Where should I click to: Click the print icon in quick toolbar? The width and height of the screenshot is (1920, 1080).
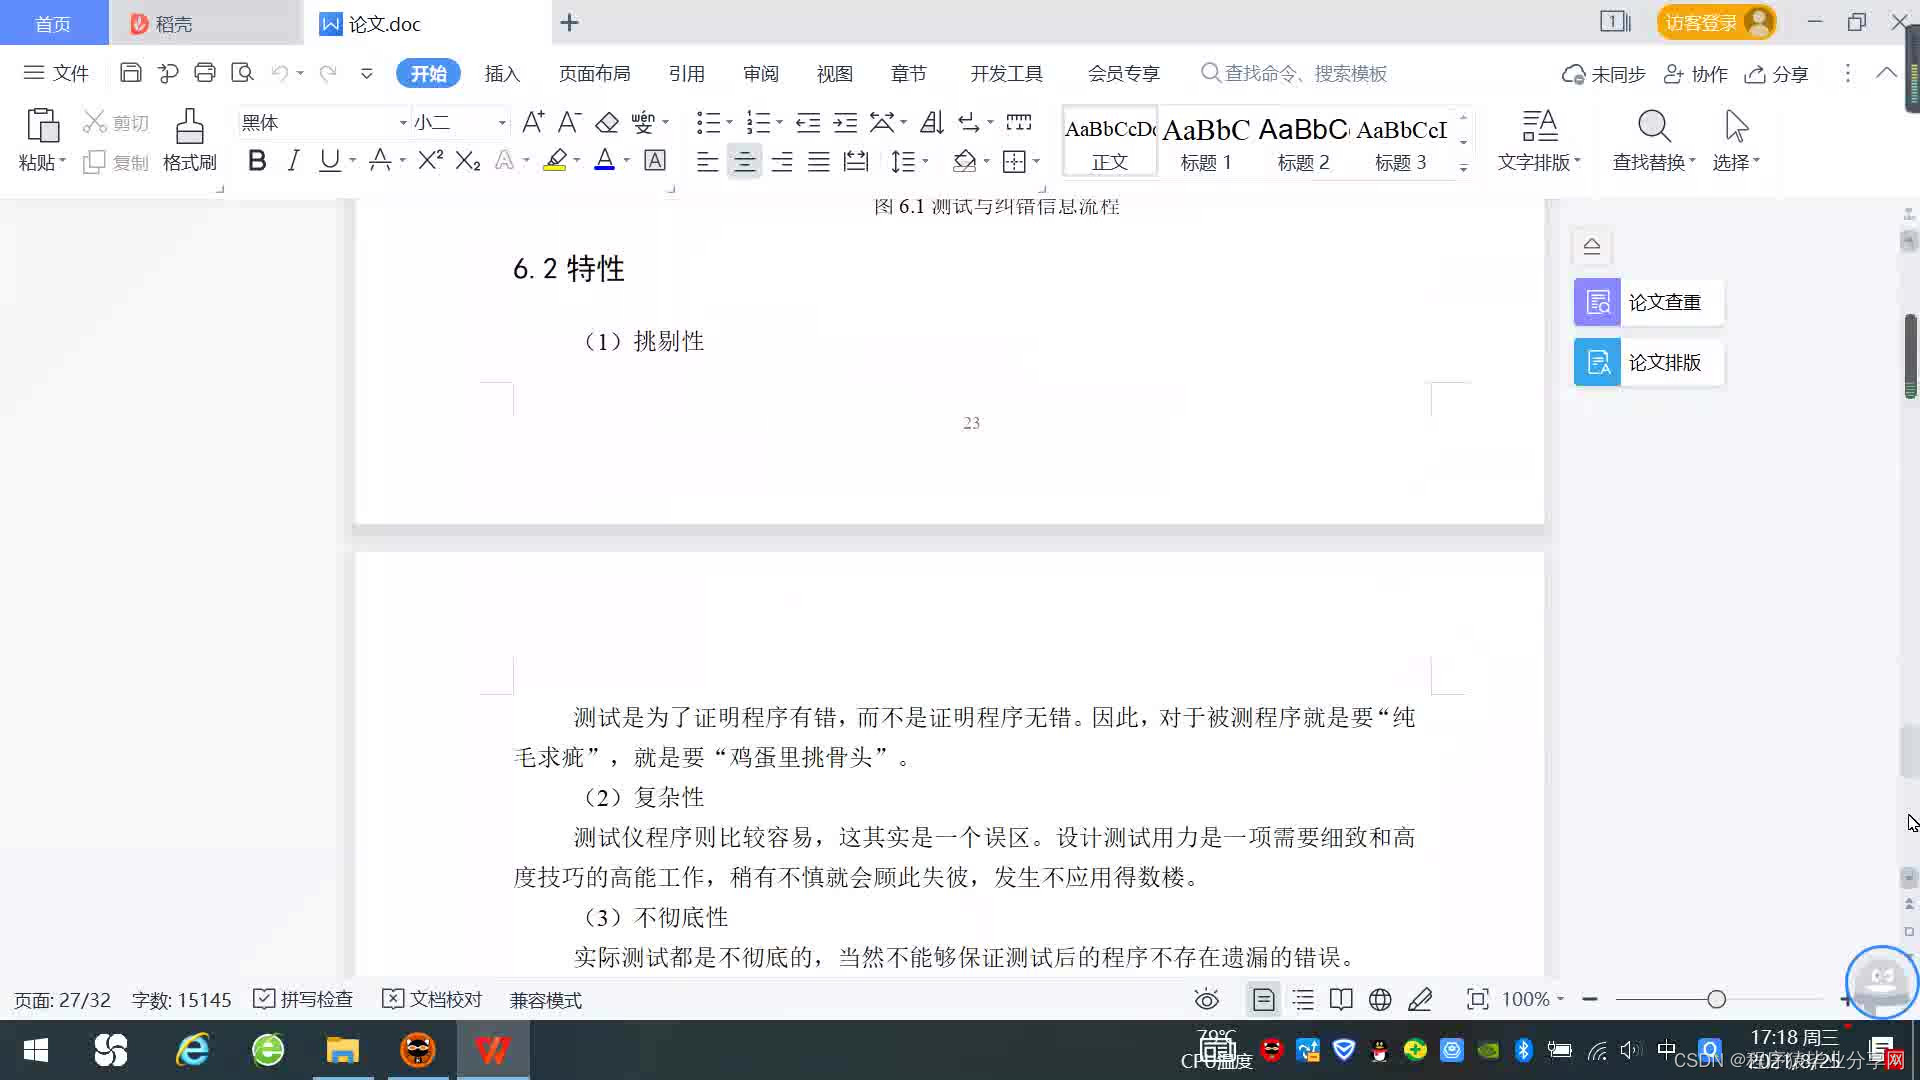tap(205, 73)
